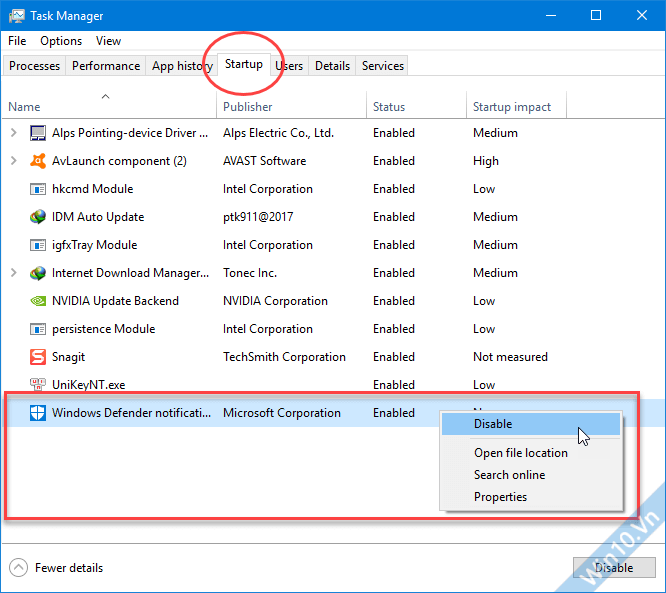Close the Task Manager window
666x593 pixels.
[x=642, y=16]
